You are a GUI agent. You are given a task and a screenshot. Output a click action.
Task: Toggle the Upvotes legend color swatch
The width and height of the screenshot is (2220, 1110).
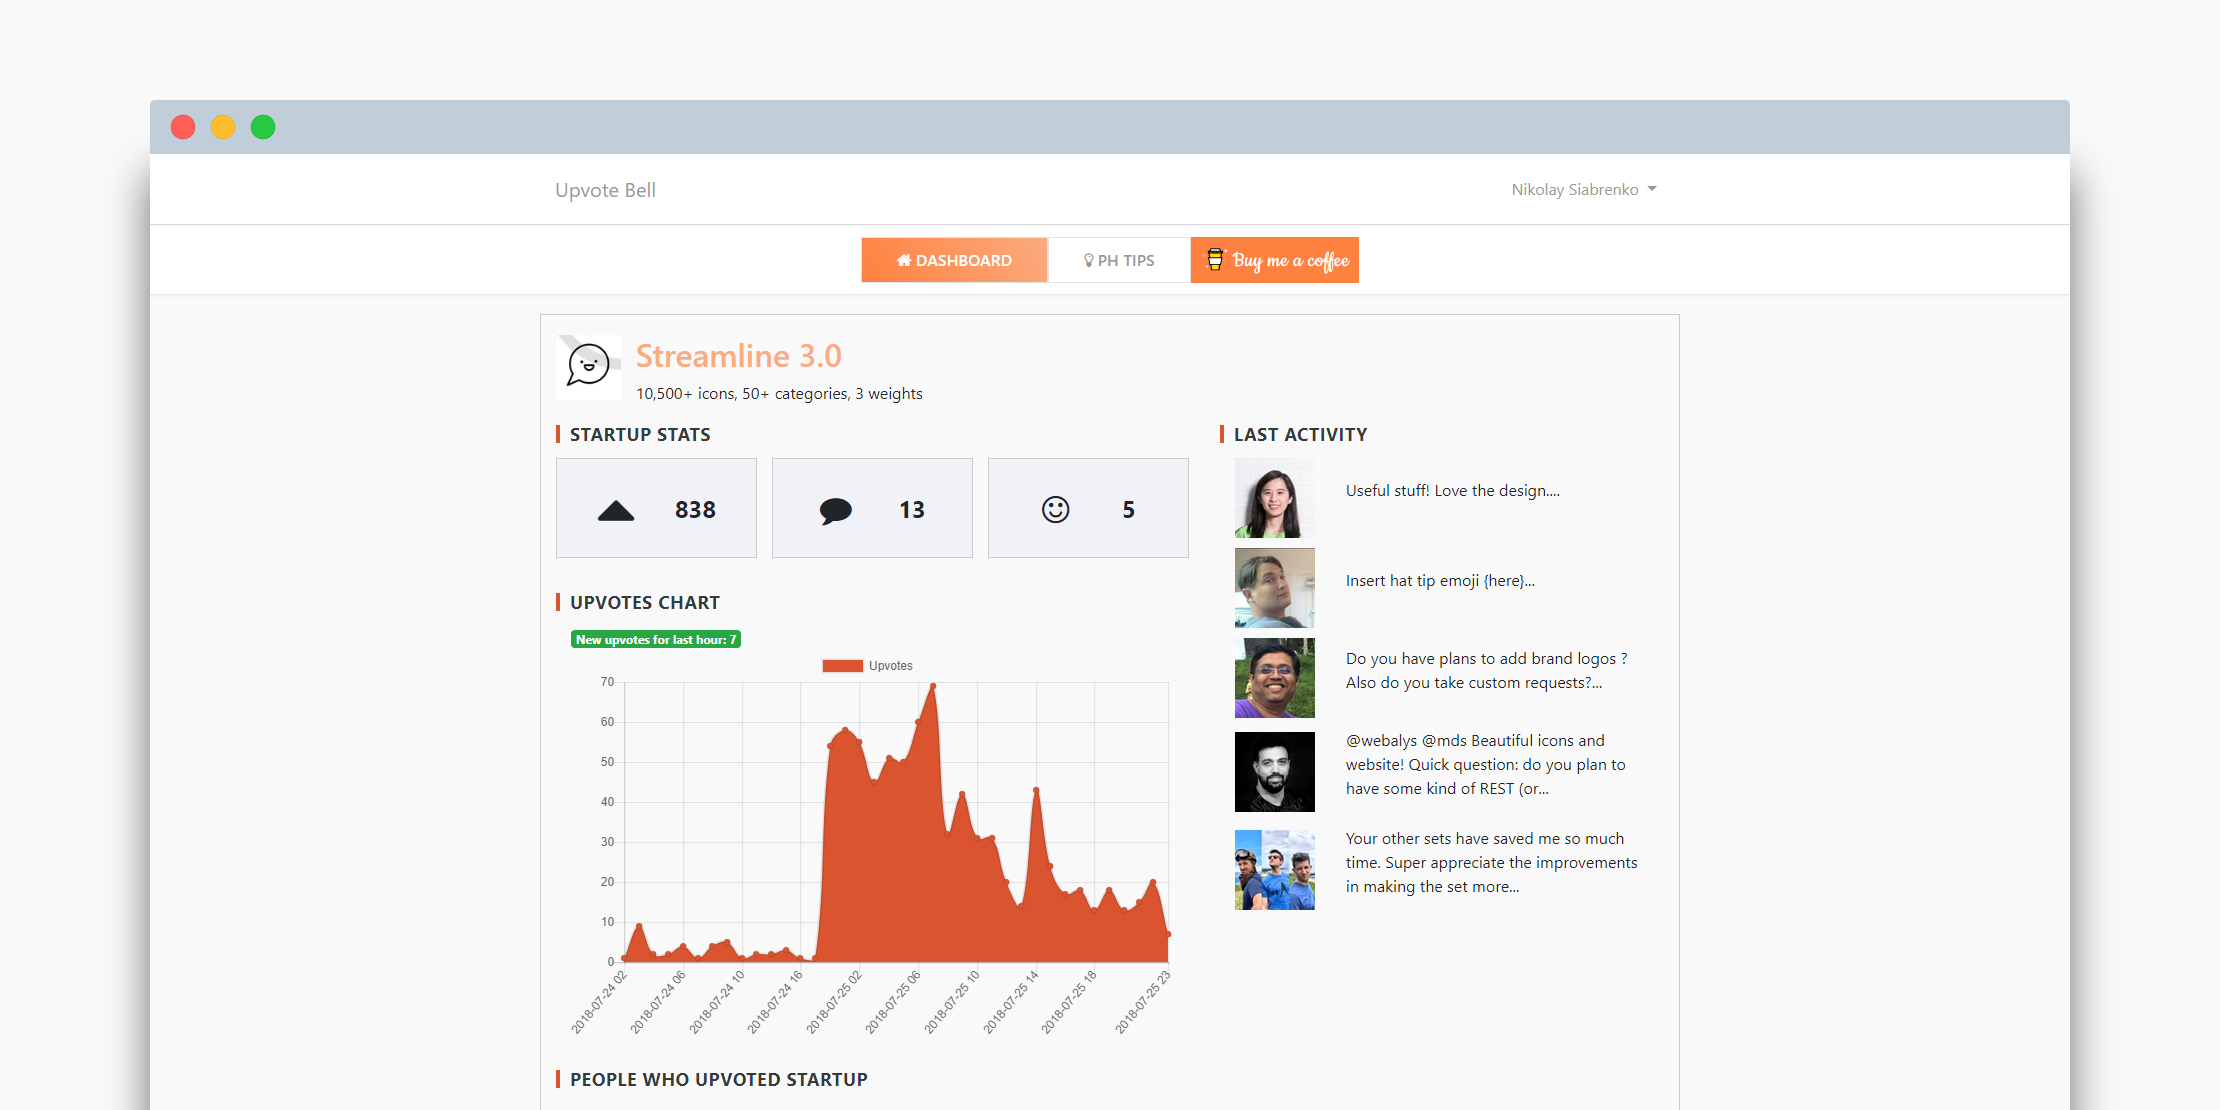click(x=842, y=666)
